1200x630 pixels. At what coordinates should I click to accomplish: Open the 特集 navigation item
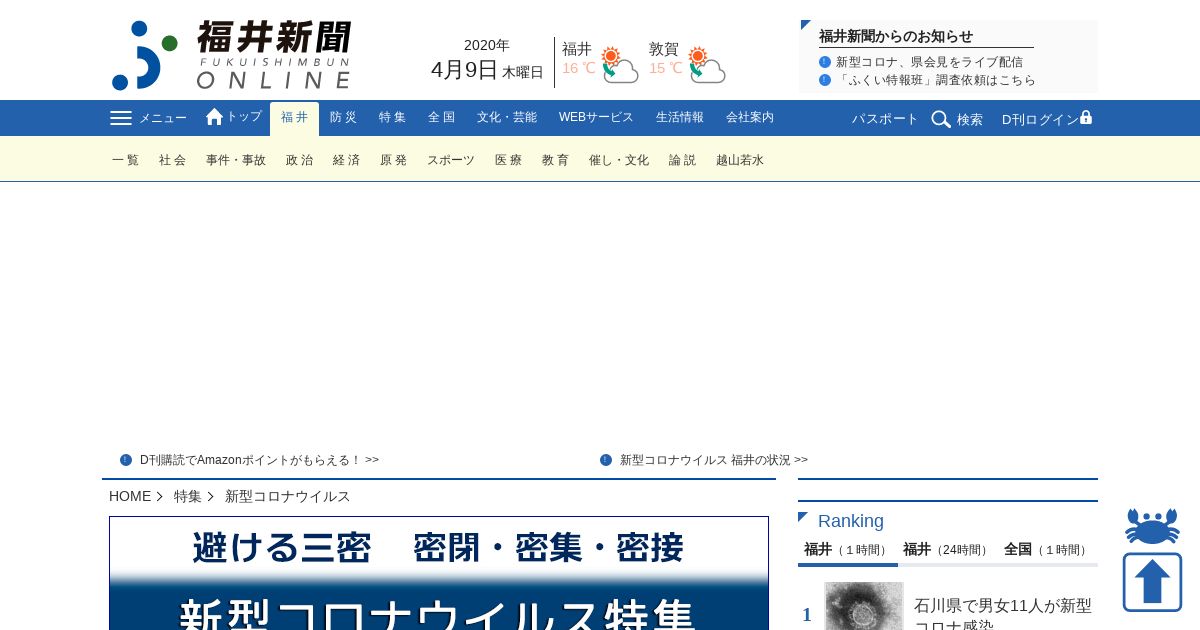[392, 118]
